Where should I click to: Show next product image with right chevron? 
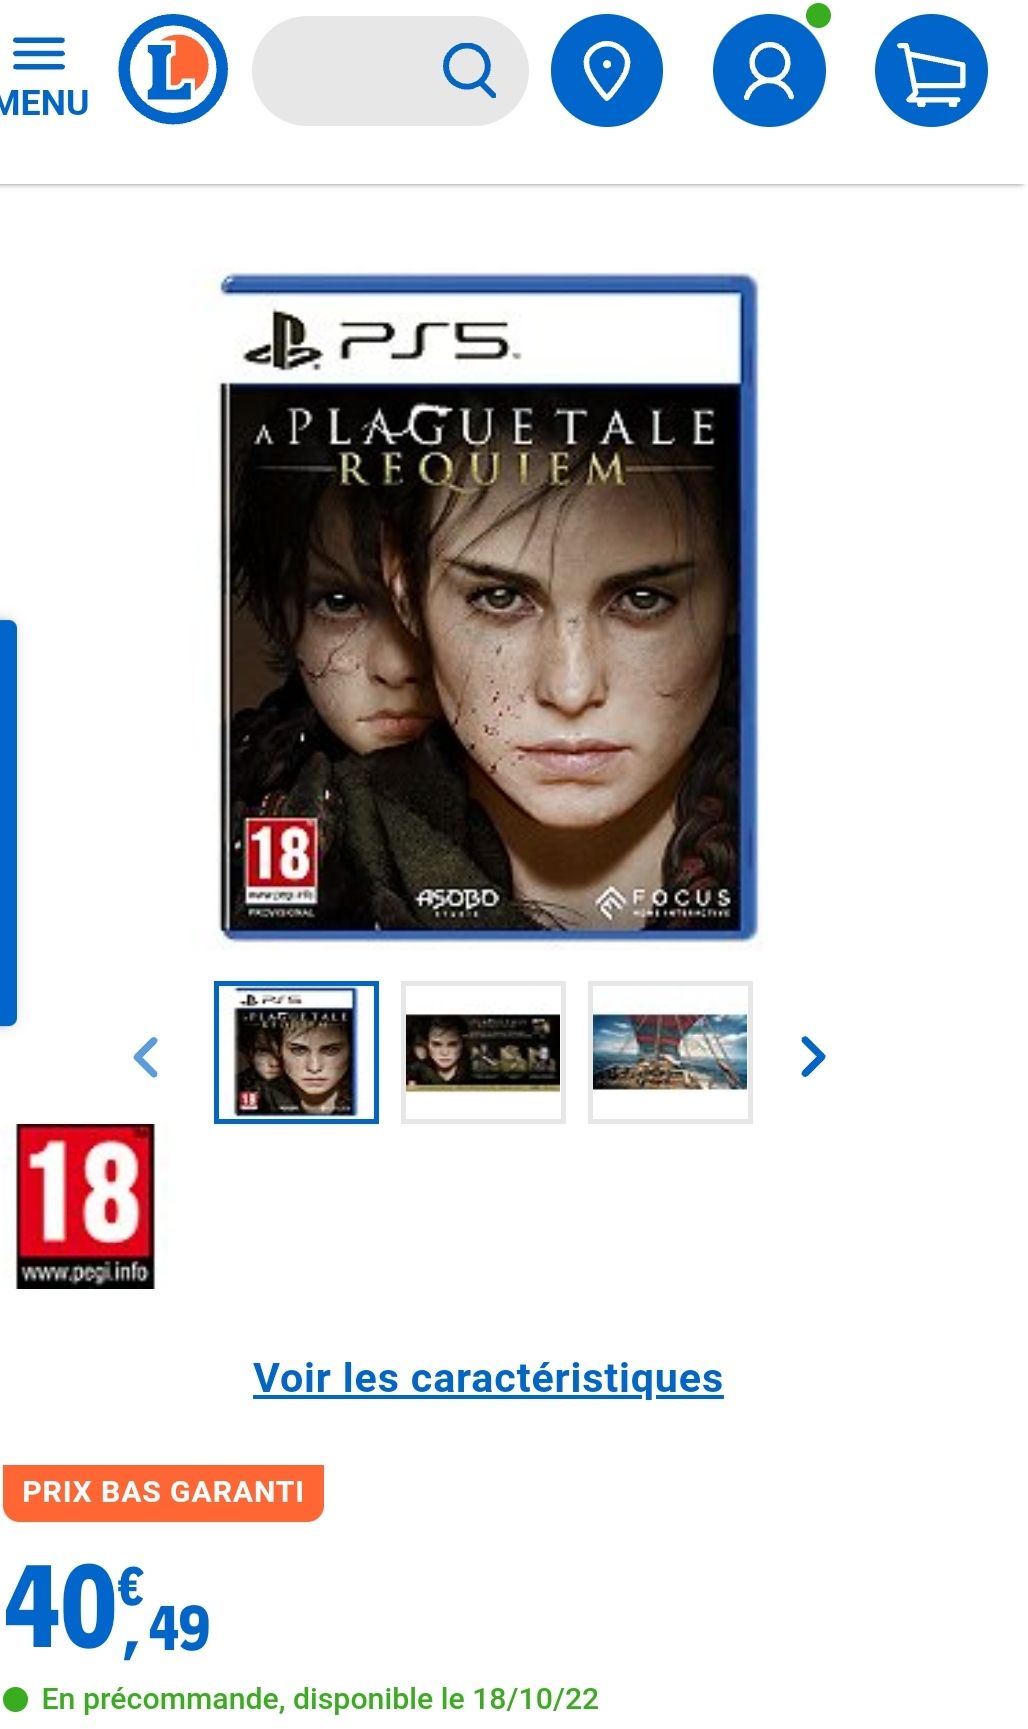click(813, 1056)
